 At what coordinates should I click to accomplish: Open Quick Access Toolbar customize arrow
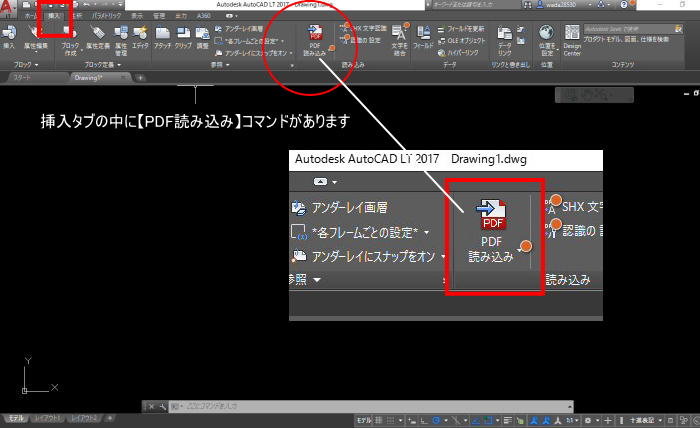[x=121, y=4]
